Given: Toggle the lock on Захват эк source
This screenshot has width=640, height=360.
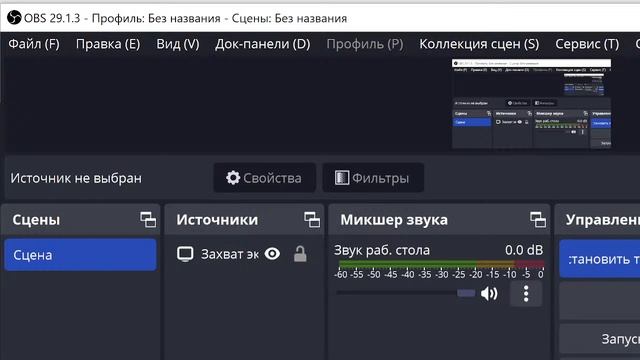Looking at the screenshot, I should coord(300,254).
